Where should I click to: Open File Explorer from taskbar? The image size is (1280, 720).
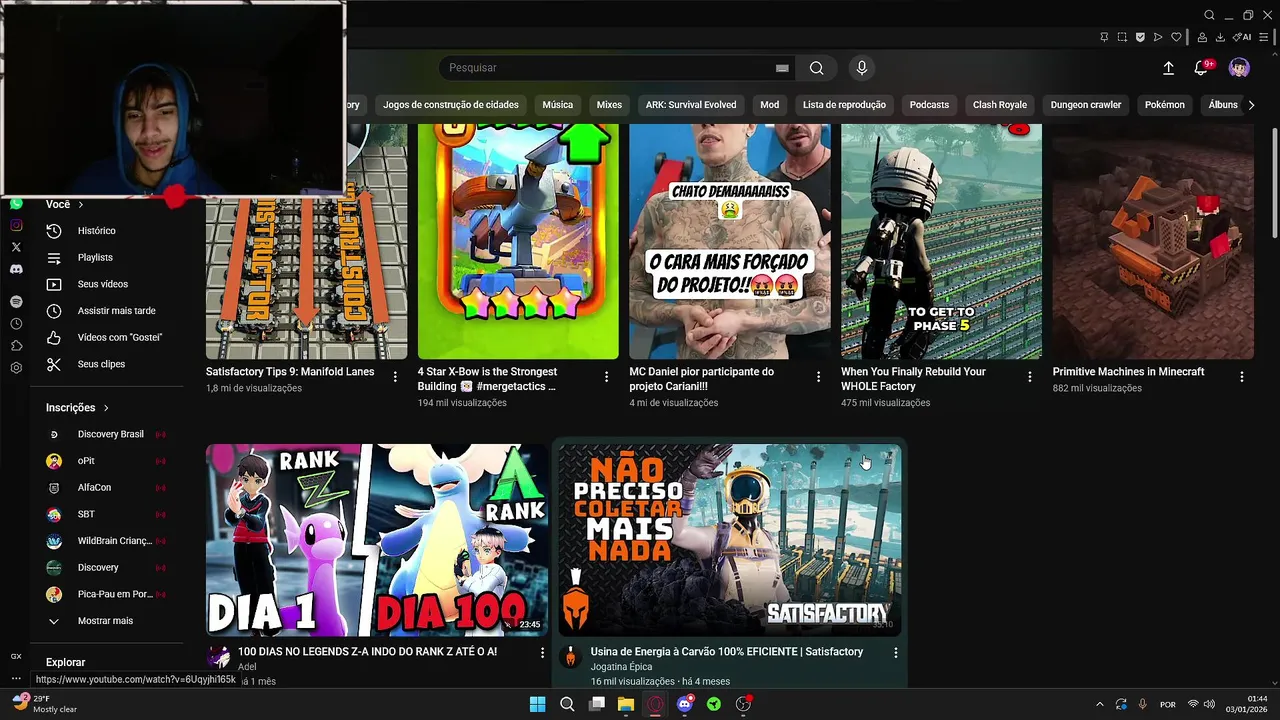point(626,704)
